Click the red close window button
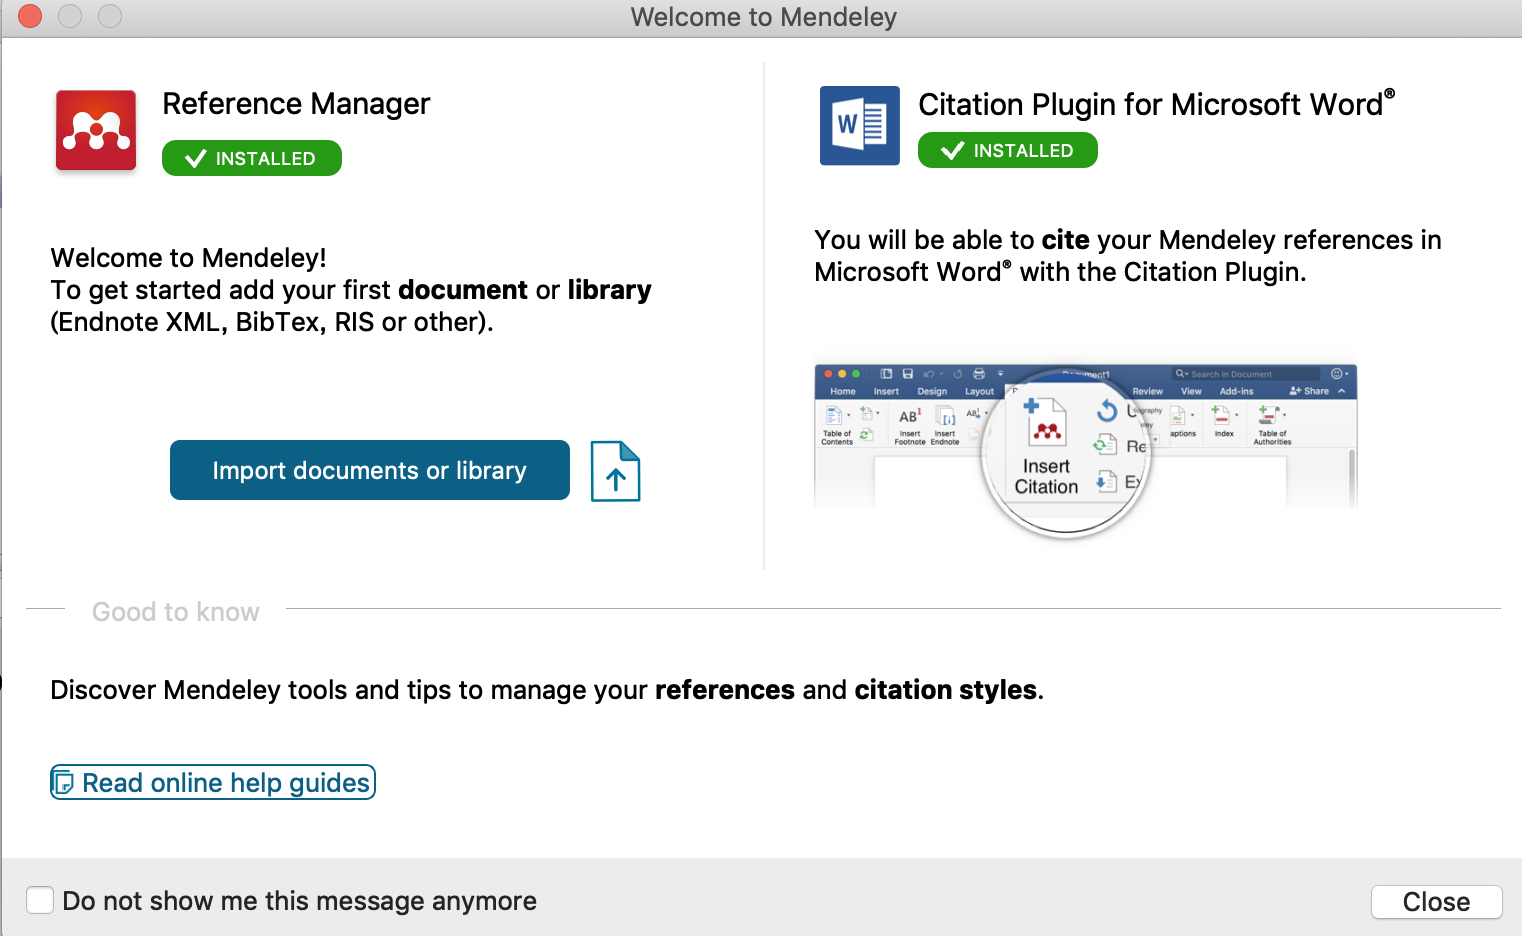1522x936 pixels. point(30,16)
